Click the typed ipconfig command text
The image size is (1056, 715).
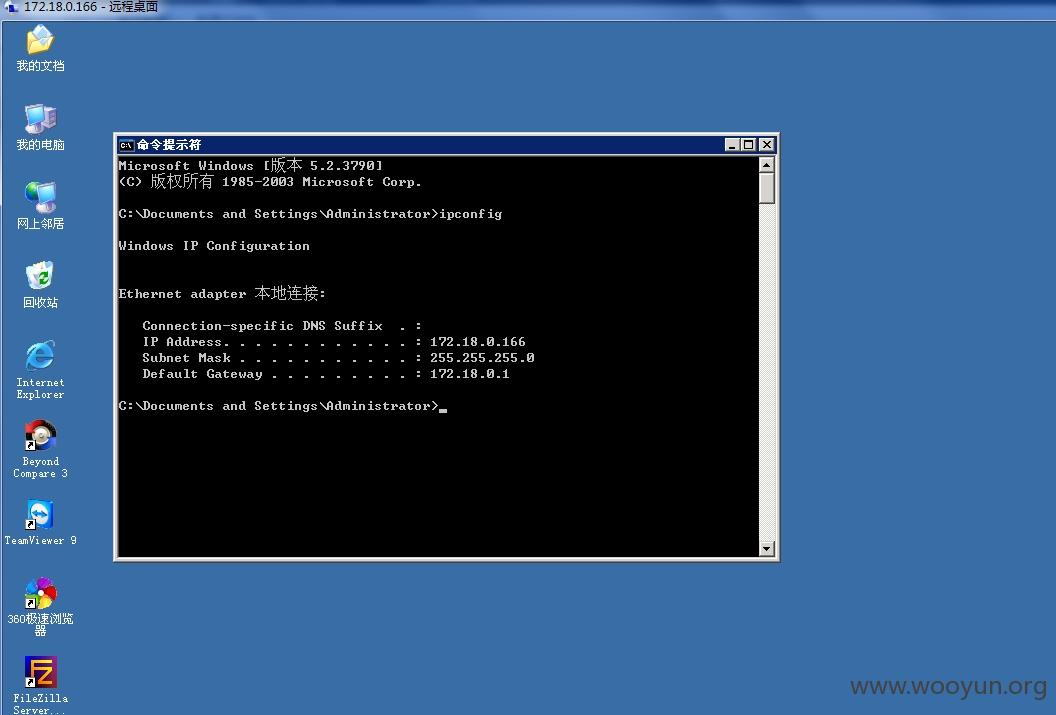pyautogui.click(x=471, y=214)
